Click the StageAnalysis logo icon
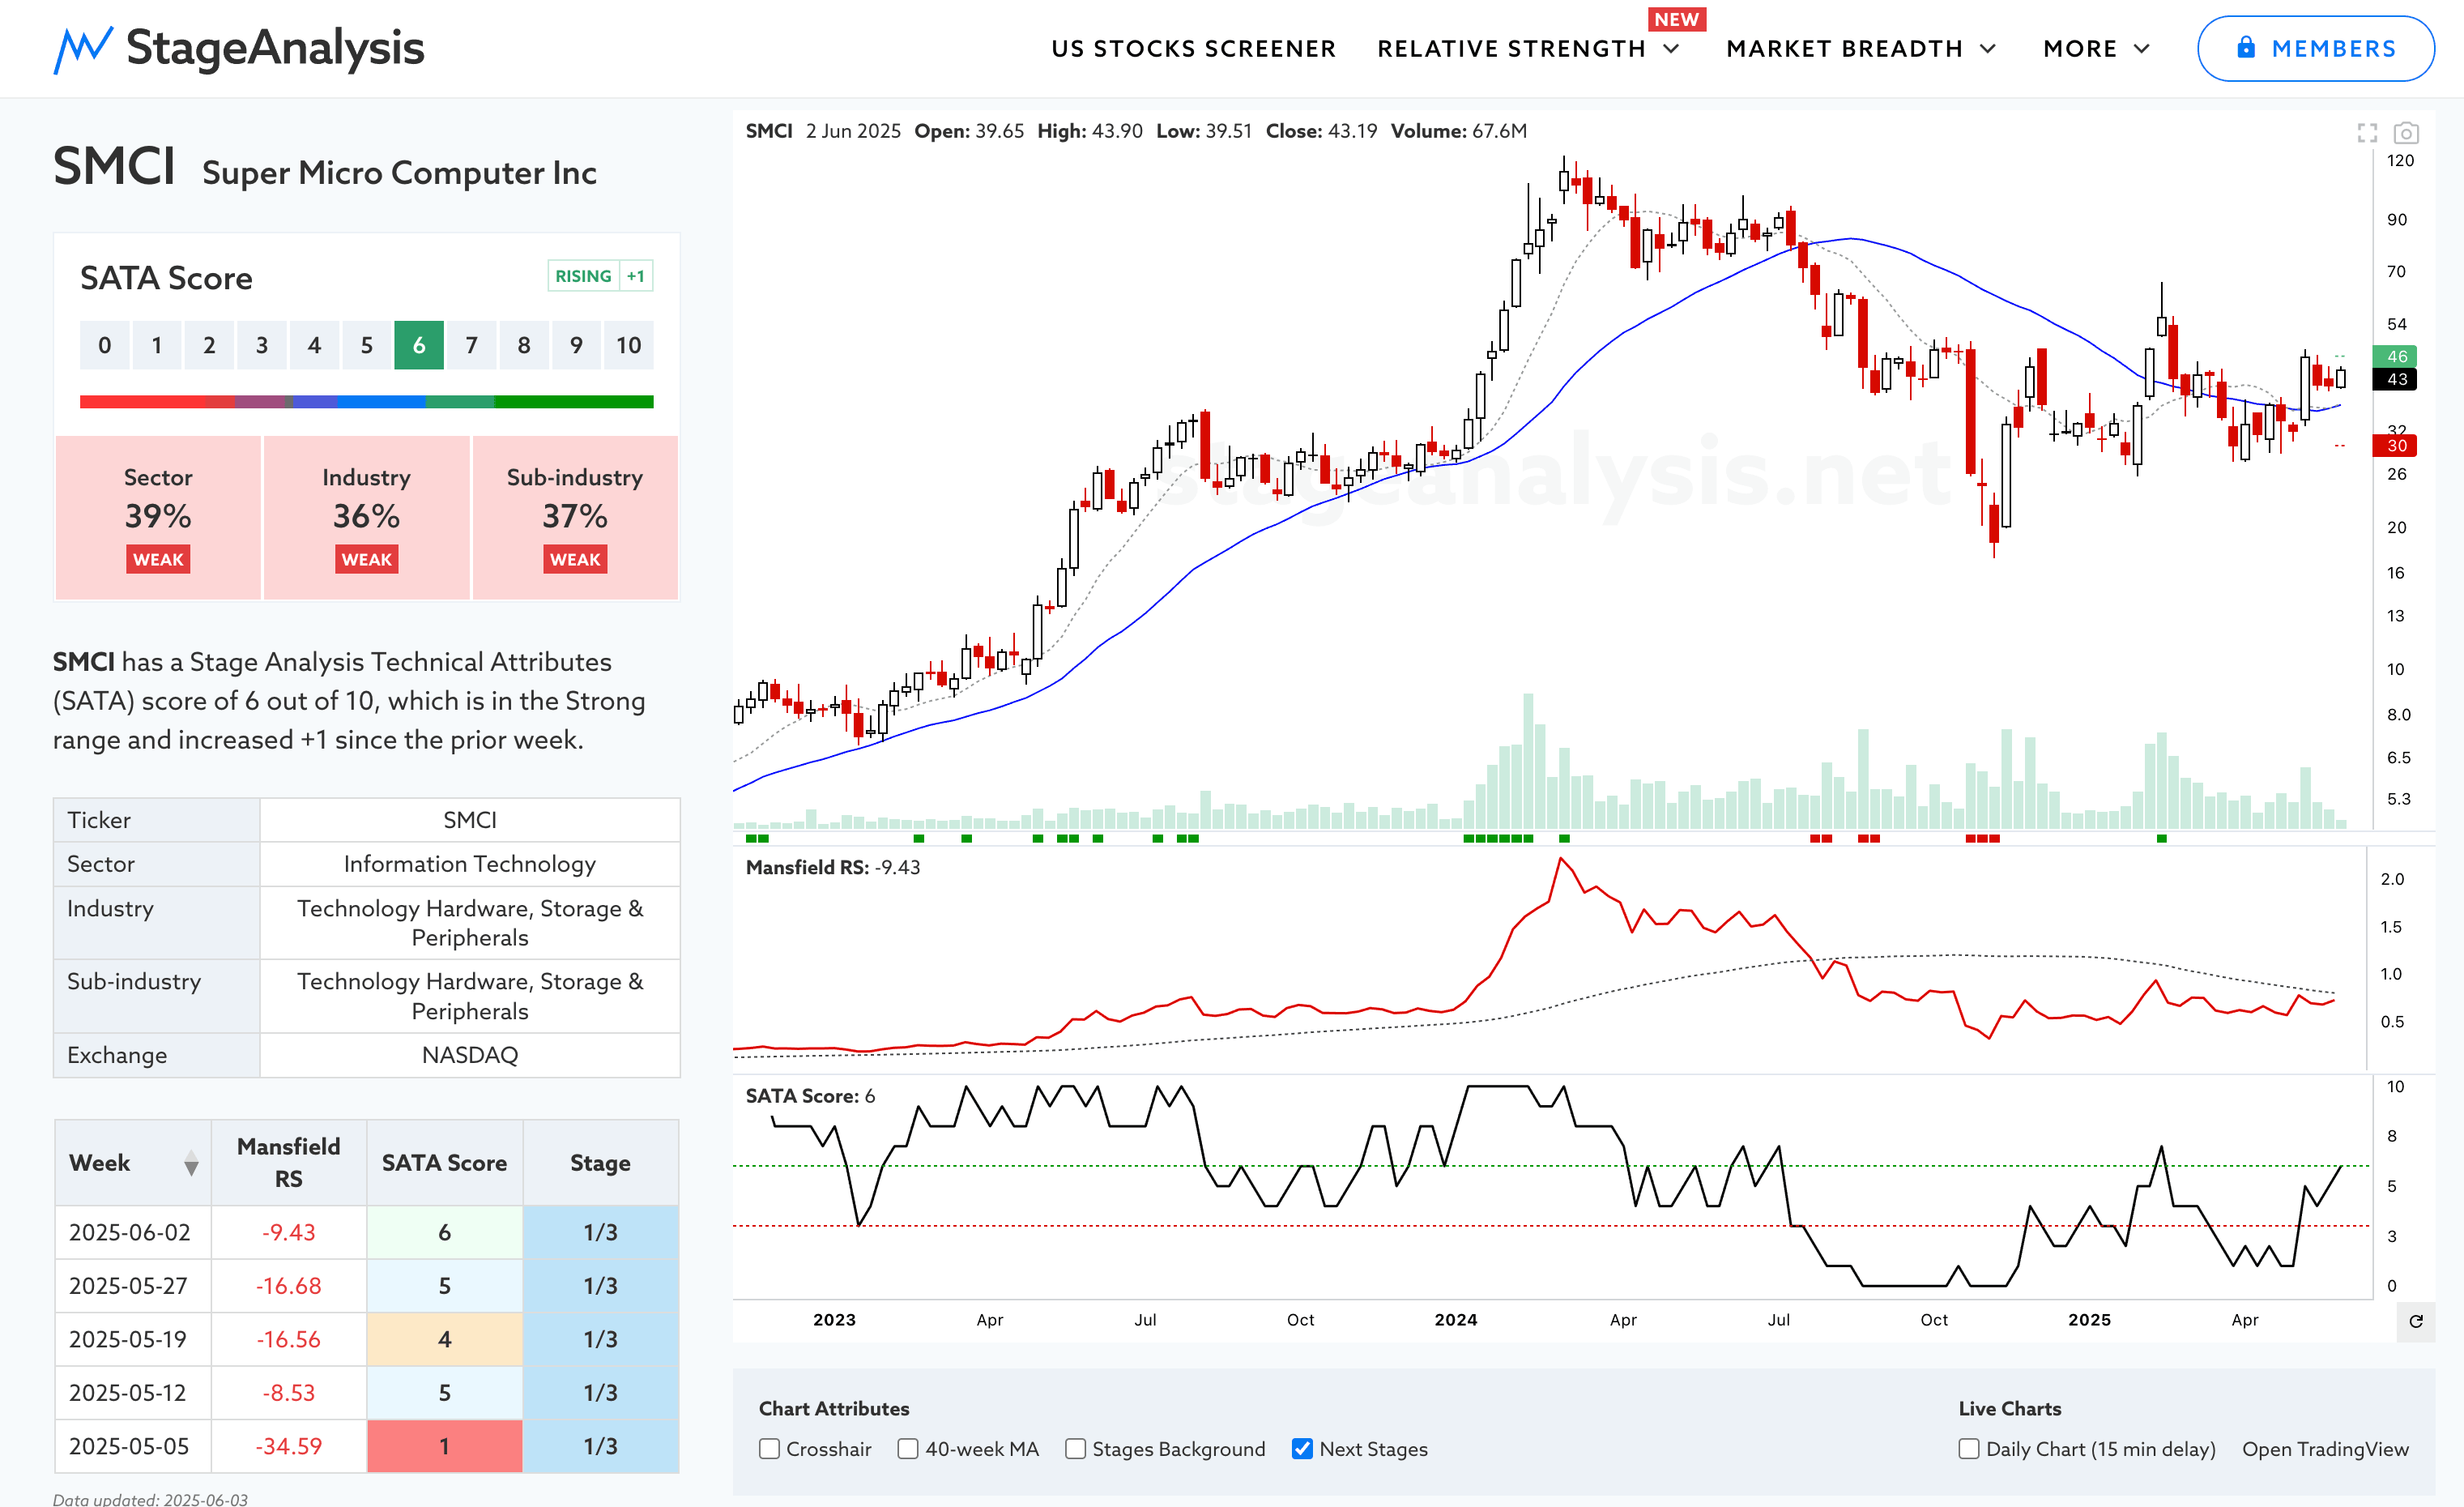Screen dimensions: 2464x1507 point(83,49)
